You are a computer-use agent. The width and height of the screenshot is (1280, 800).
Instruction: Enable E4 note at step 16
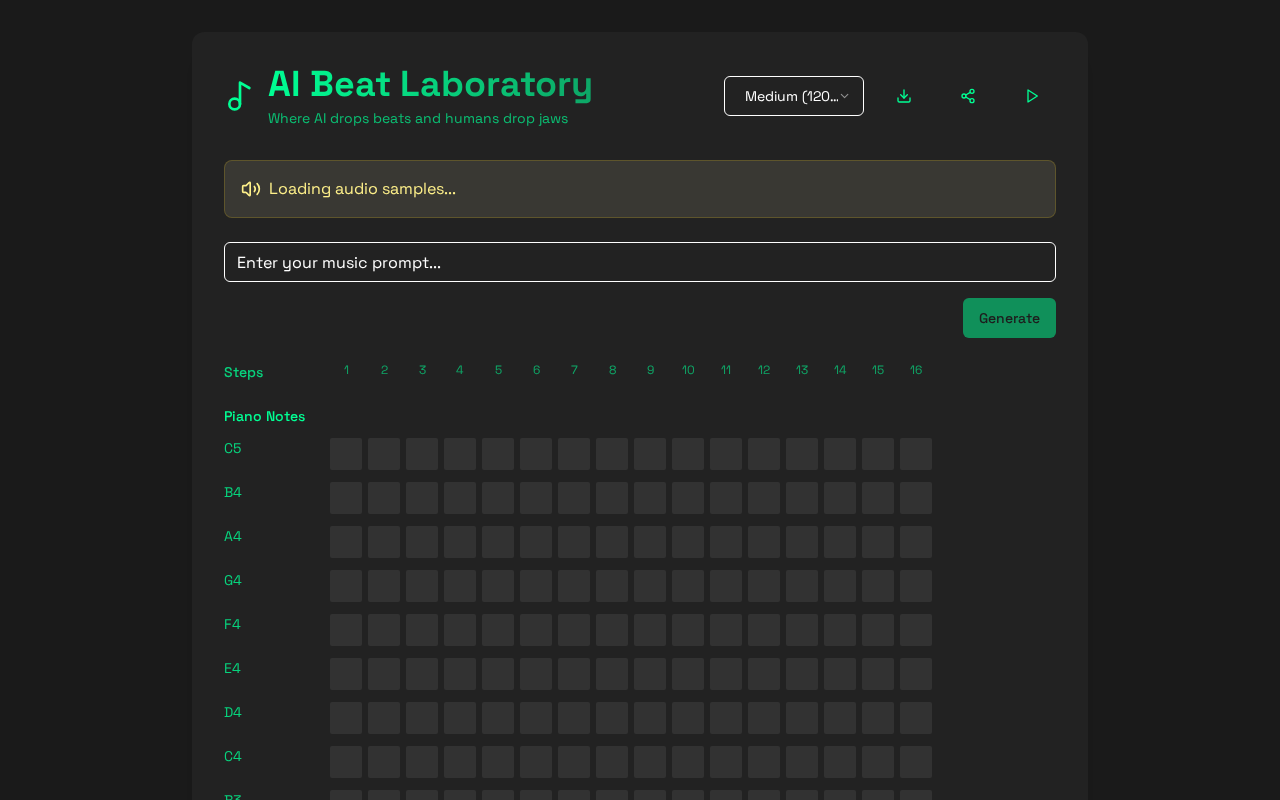point(916,674)
